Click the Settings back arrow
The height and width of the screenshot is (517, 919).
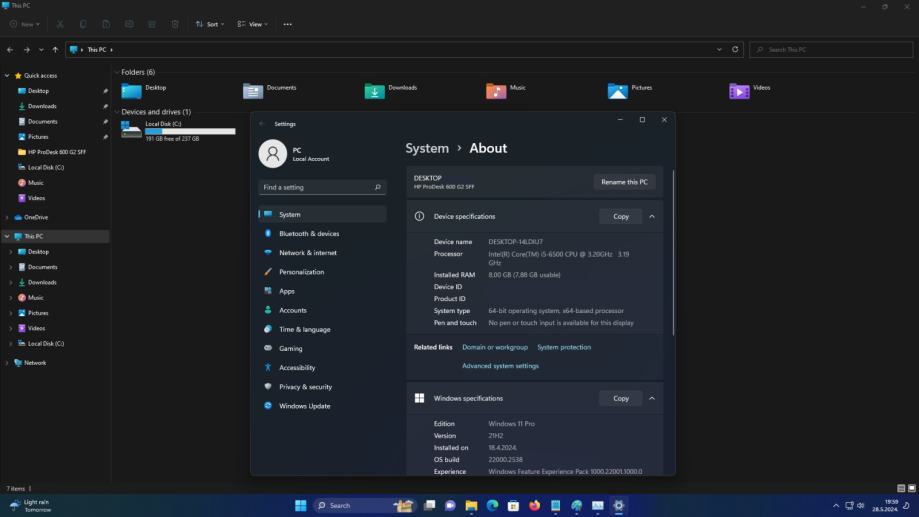pyautogui.click(x=262, y=124)
